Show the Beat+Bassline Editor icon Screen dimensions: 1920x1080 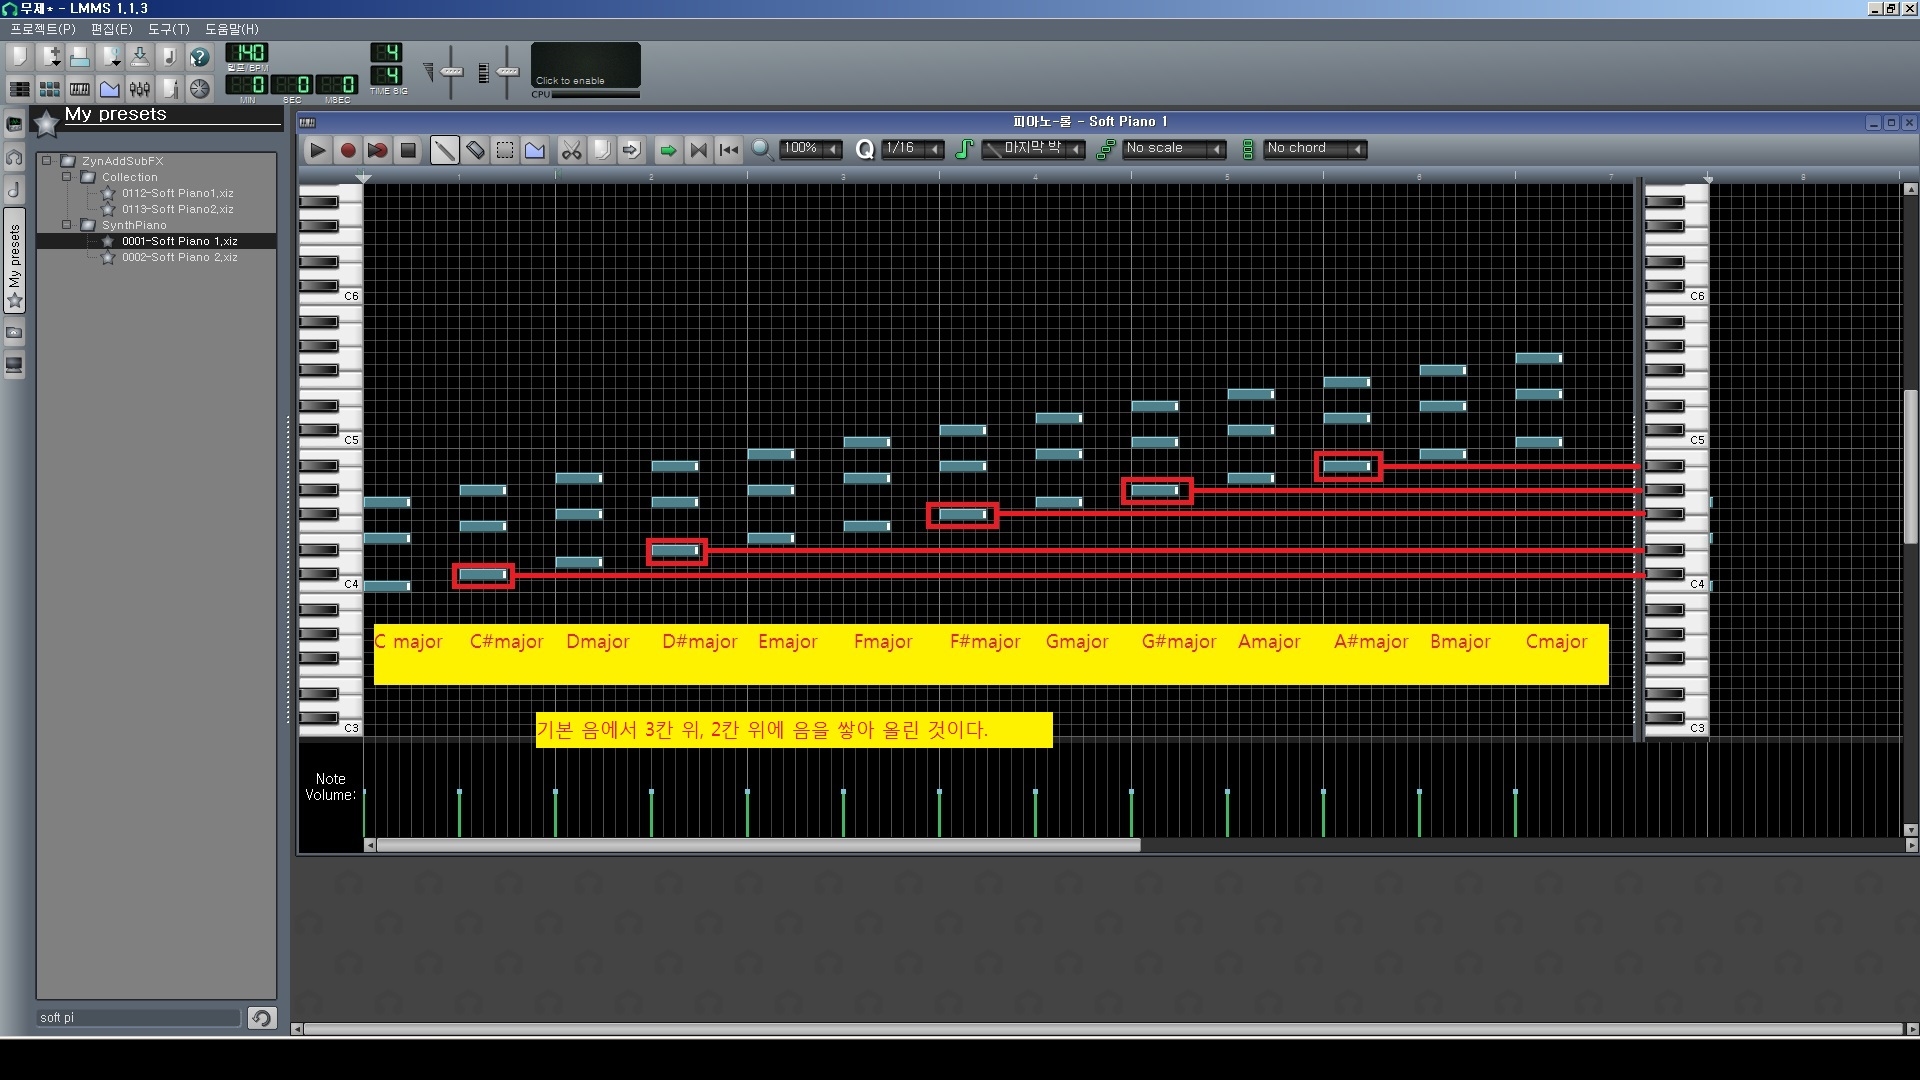tap(49, 89)
